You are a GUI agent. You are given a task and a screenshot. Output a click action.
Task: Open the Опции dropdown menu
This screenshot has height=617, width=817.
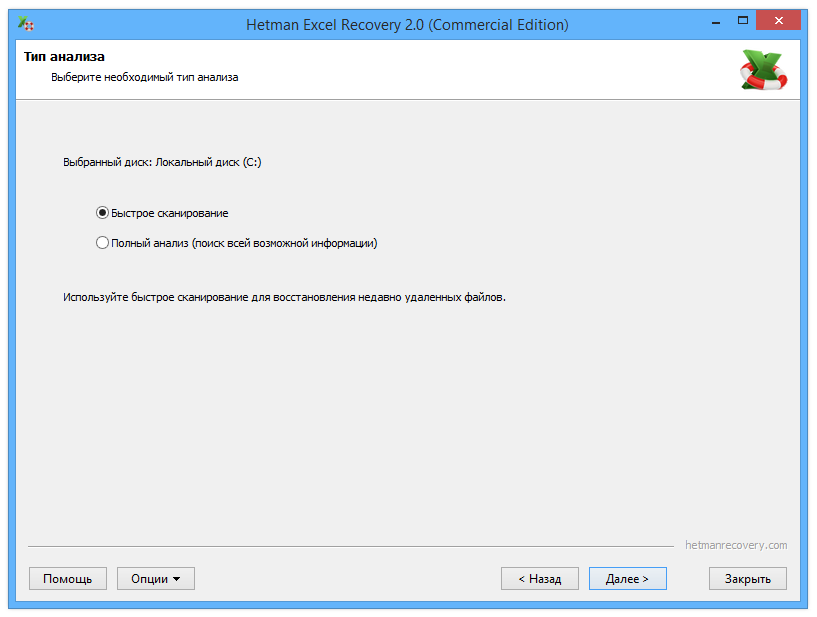coord(155,578)
